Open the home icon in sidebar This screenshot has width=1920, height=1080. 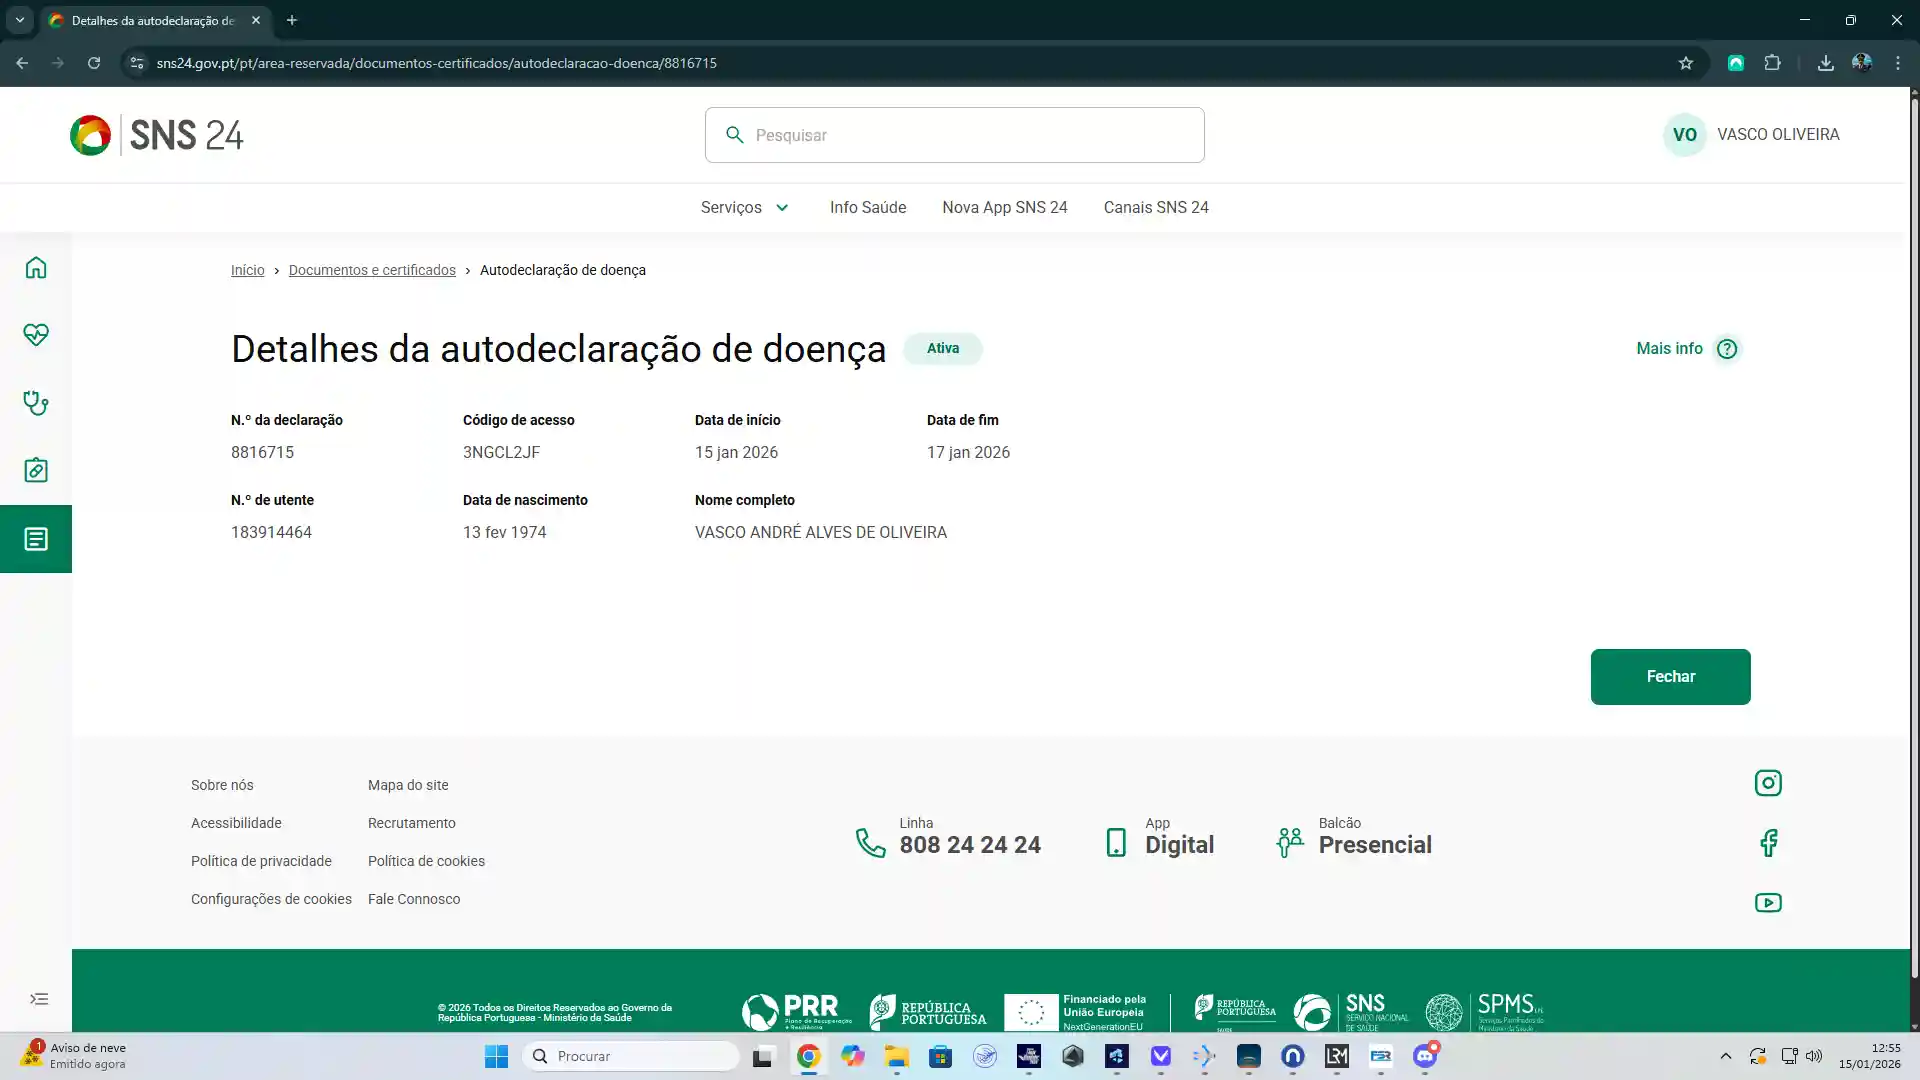pos(36,268)
